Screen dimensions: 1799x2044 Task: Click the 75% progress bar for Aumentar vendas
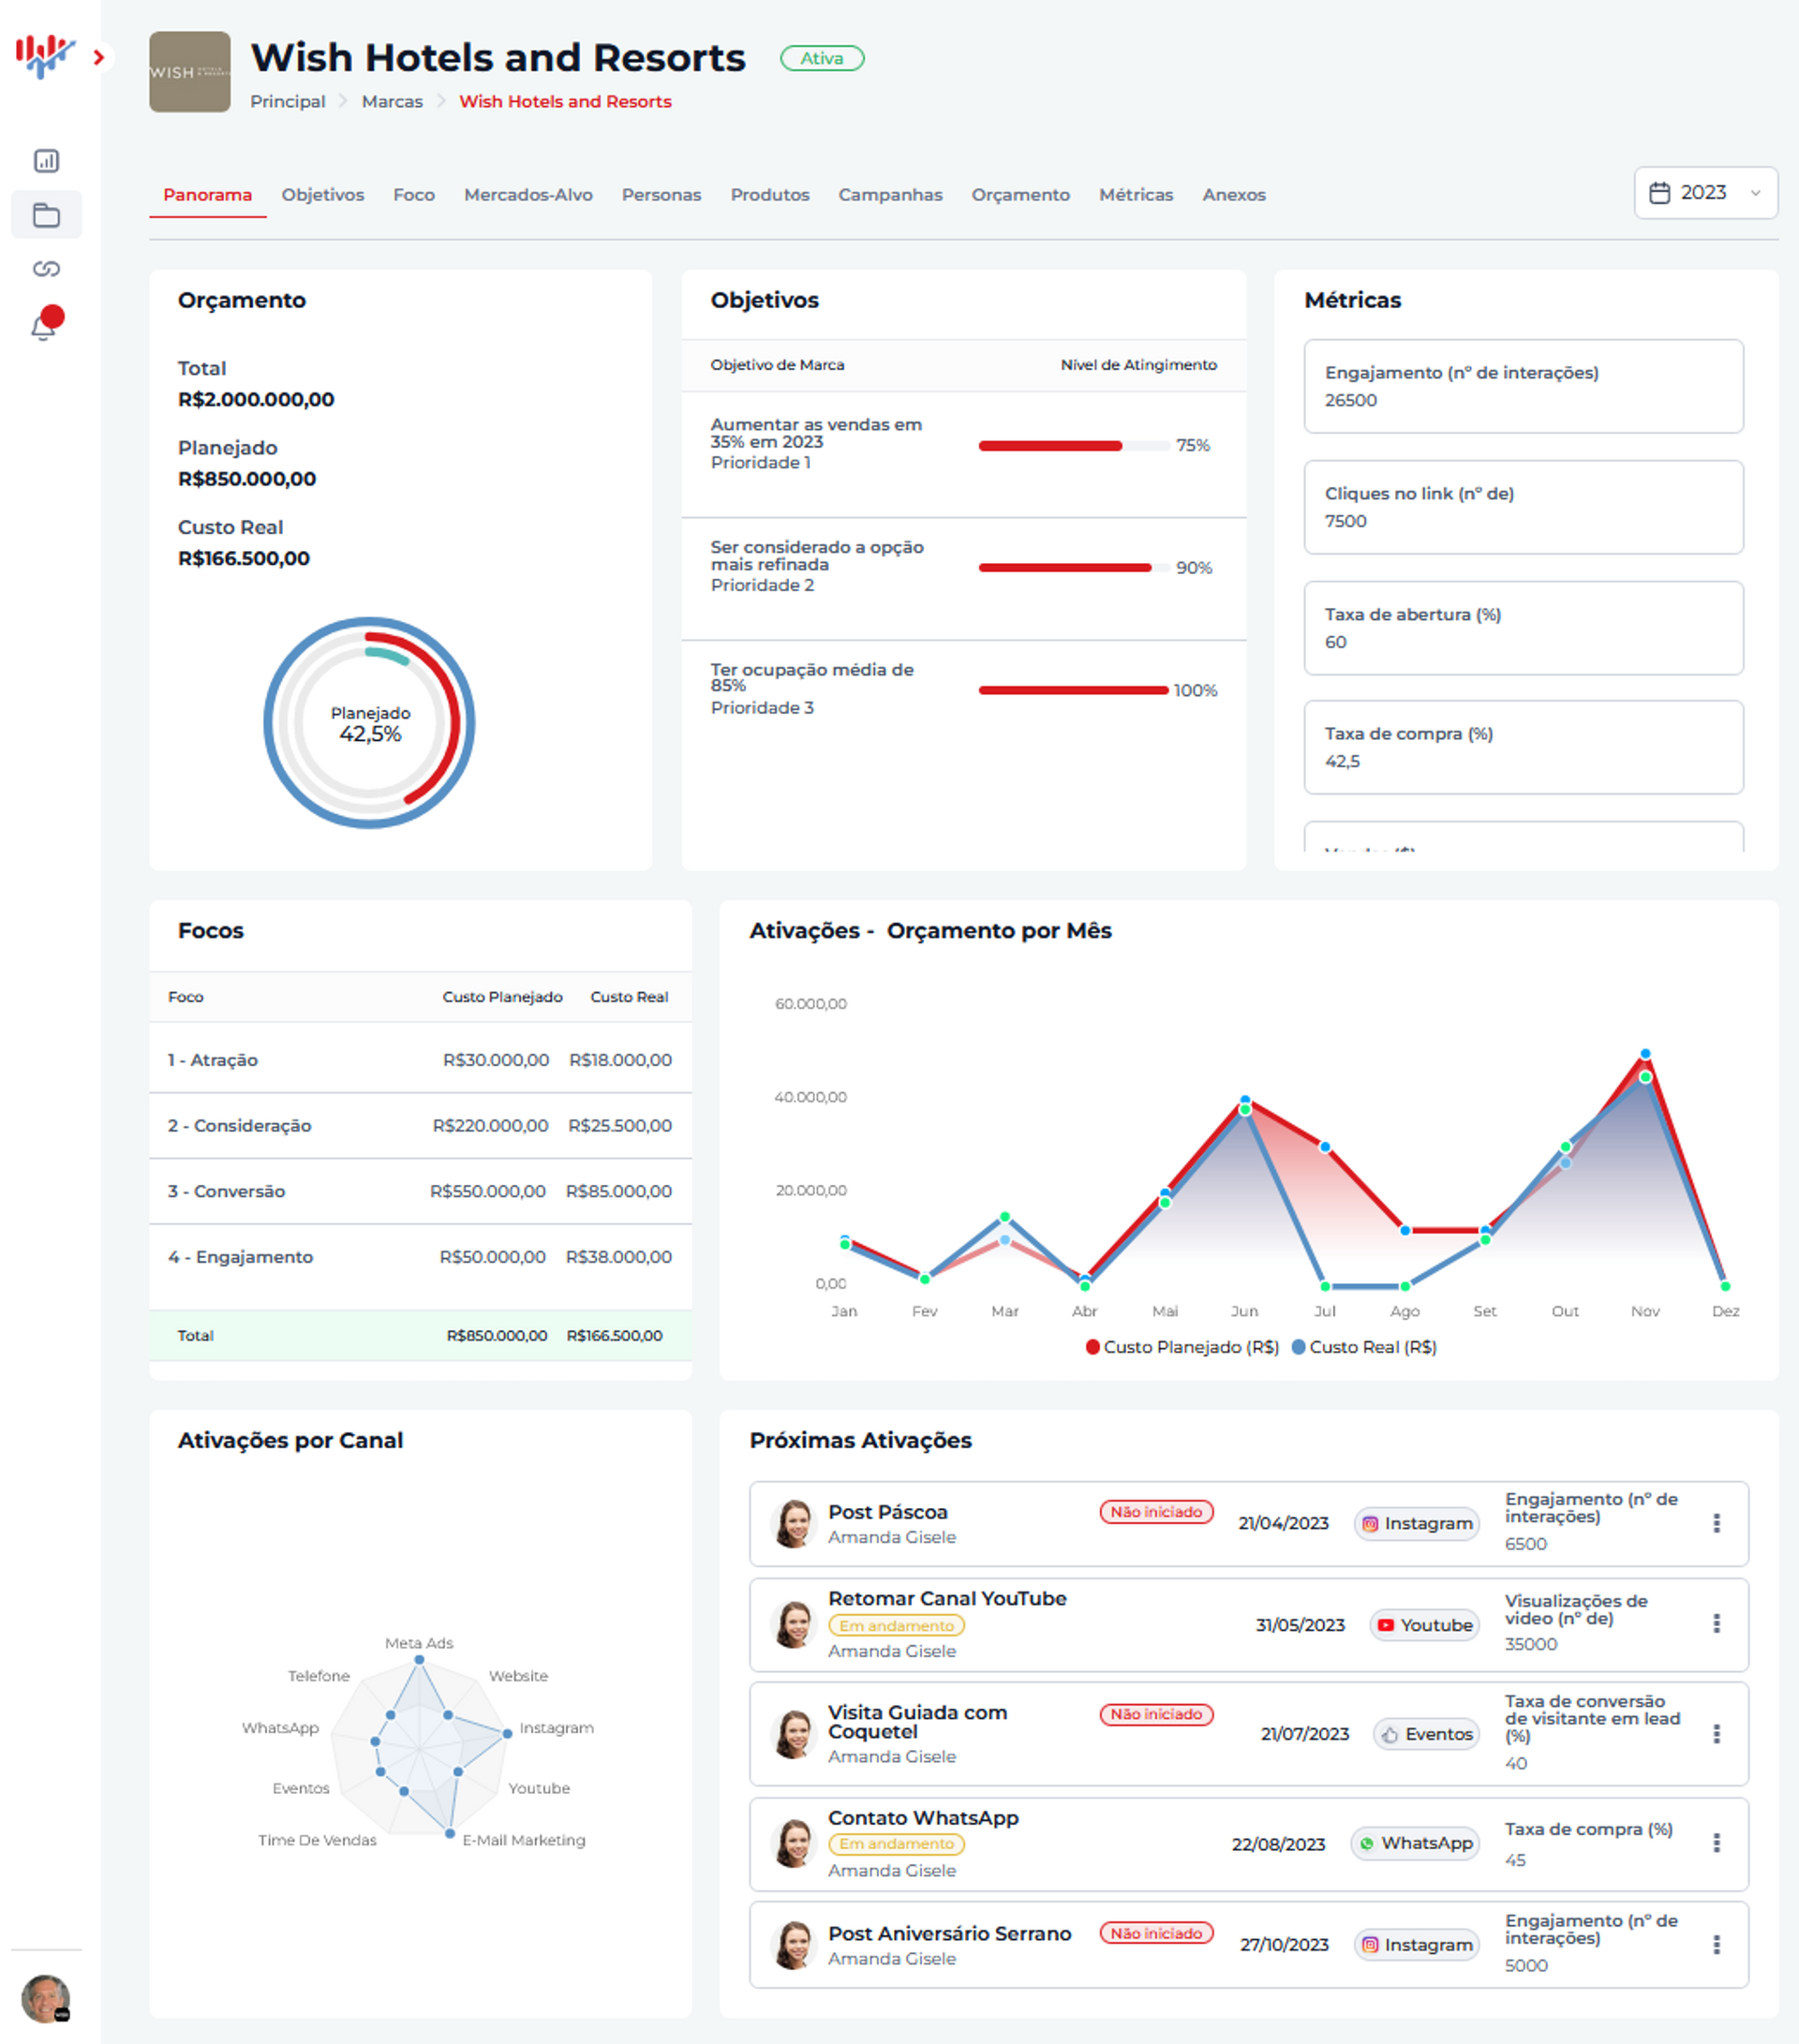tap(1074, 446)
